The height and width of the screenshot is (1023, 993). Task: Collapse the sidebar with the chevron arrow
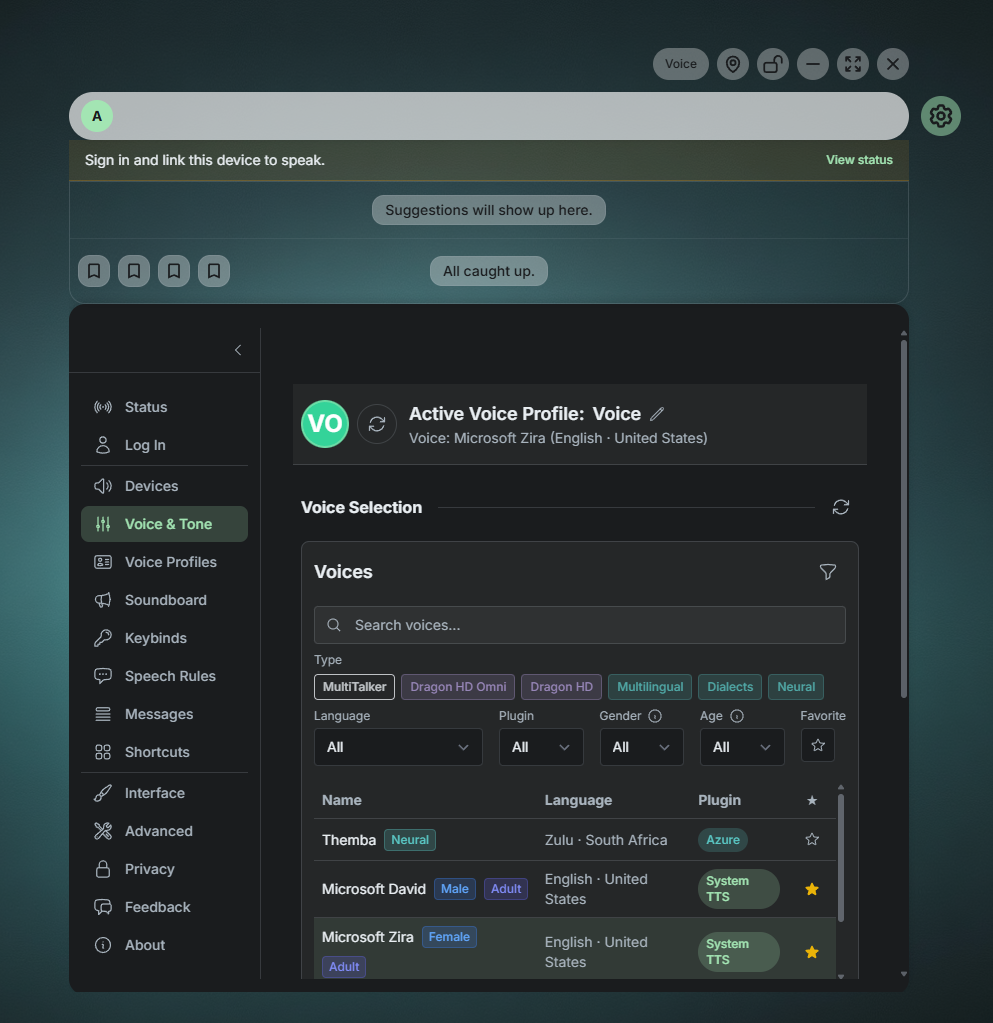click(x=238, y=350)
